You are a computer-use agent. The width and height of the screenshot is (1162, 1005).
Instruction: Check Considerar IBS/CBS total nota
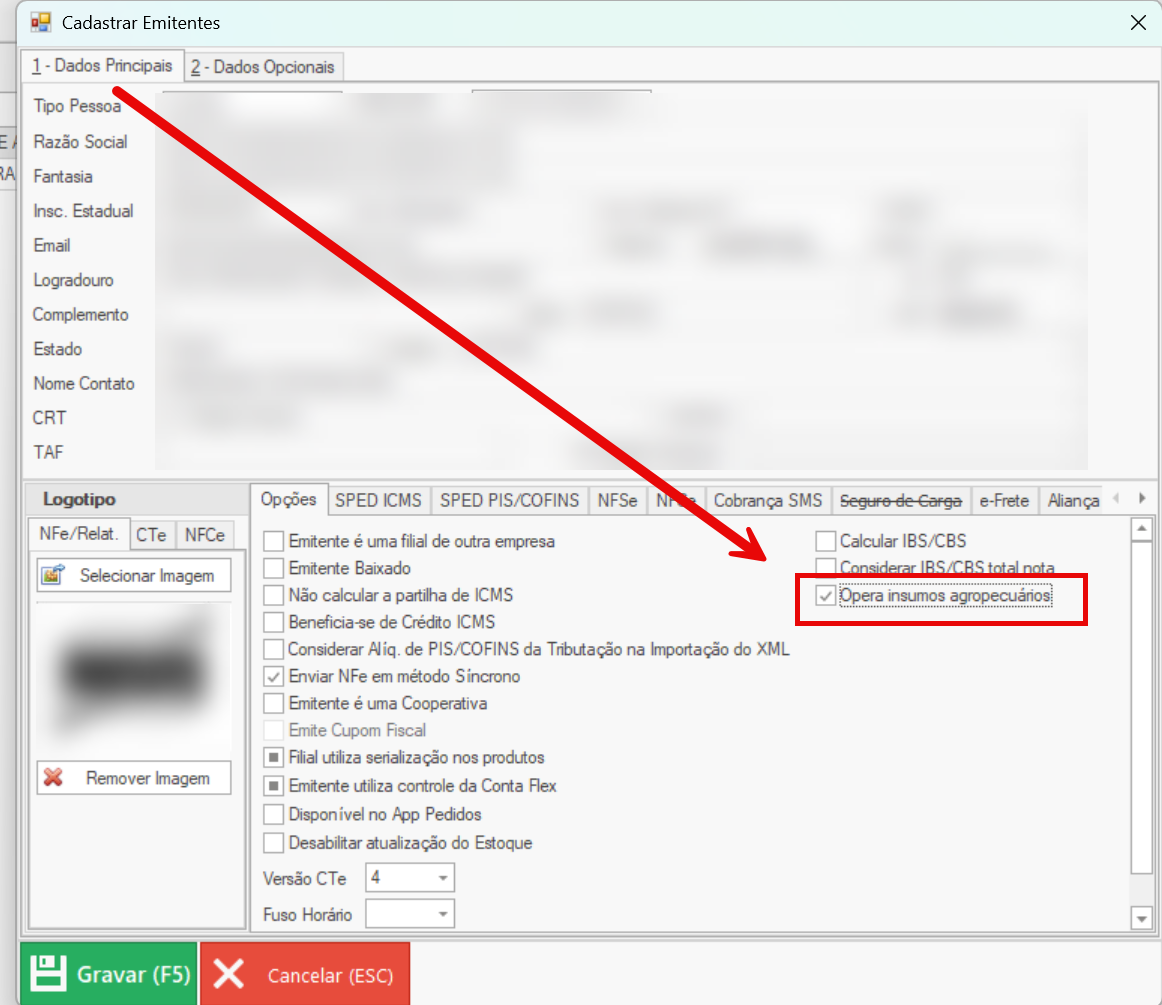[x=826, y=567]
